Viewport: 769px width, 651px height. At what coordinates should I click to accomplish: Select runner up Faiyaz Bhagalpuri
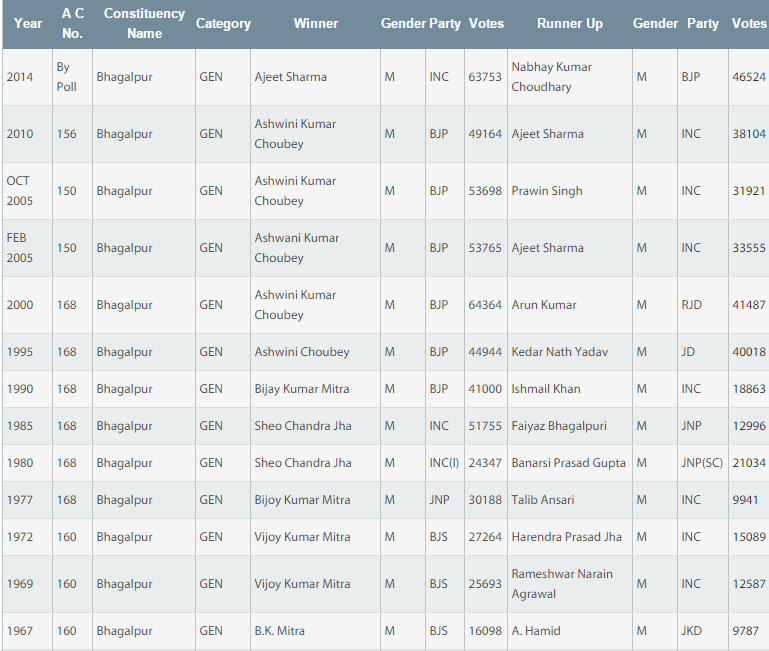[559, 426]
